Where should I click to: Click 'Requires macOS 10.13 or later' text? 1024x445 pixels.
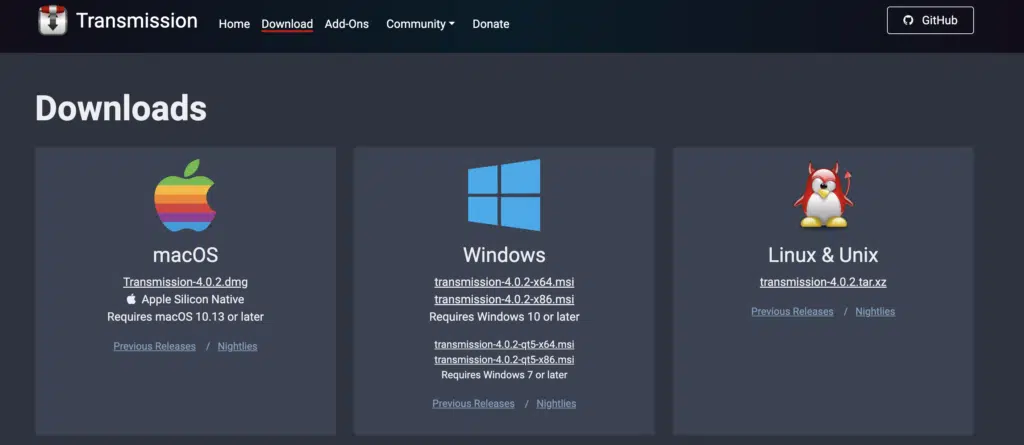[185, 317]
